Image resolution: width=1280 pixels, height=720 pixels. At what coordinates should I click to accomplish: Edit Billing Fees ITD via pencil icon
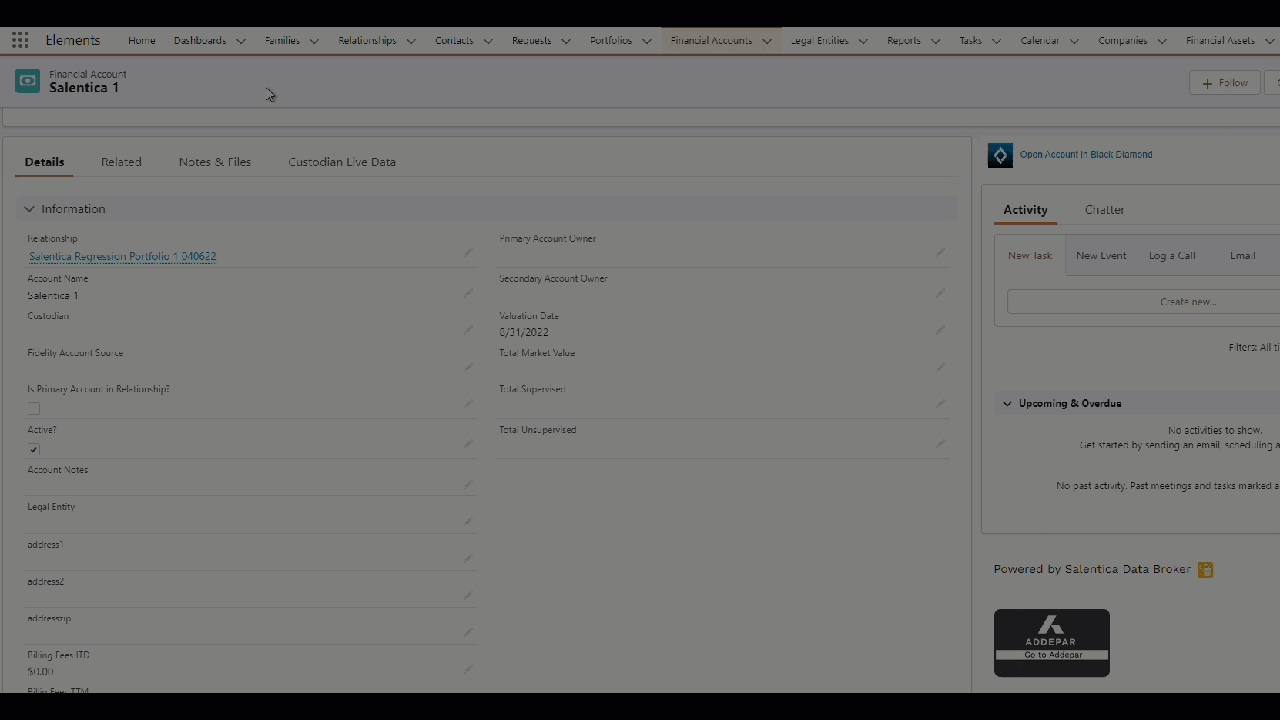pyautogui.click(x=468, y=669)
